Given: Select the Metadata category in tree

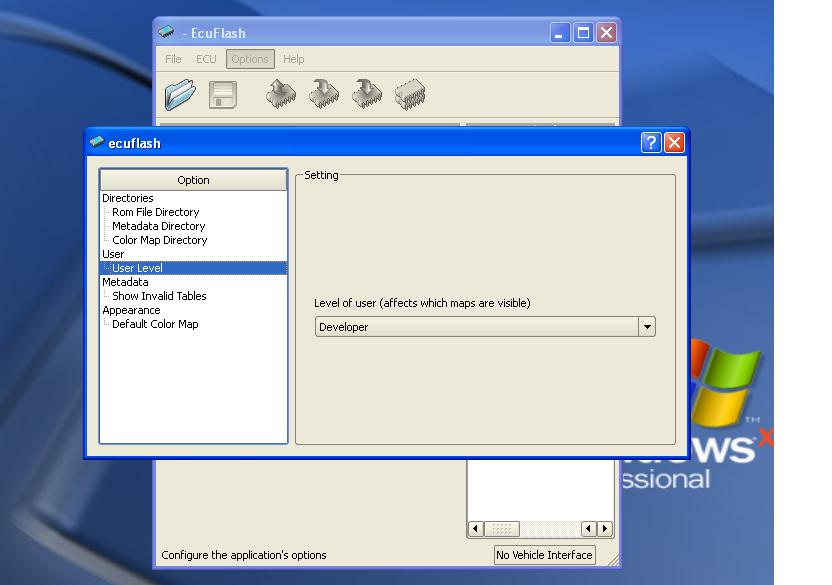Looking at the screenshot, I should [125, 282].
